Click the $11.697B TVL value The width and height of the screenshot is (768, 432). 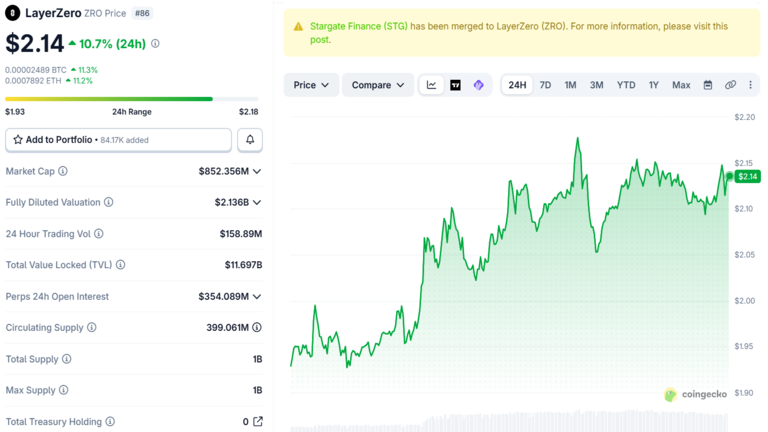[x=243, y=265]
